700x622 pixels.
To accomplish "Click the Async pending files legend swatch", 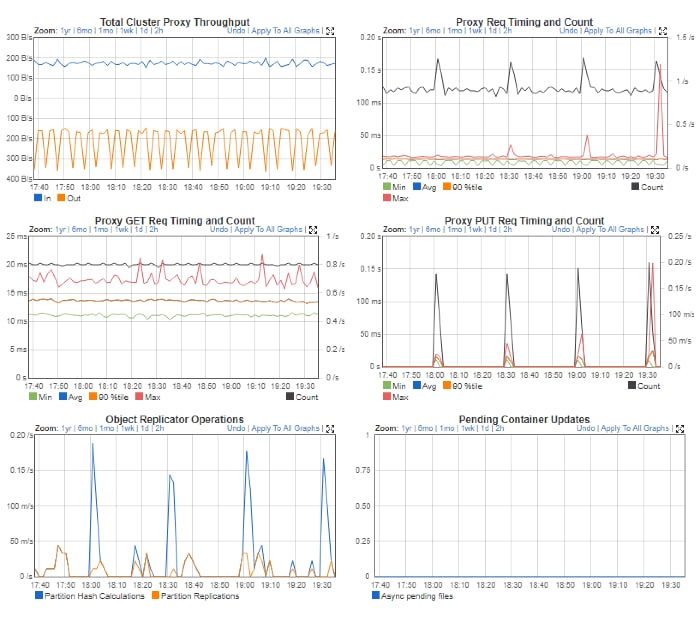I will click(x=376, y=595).
